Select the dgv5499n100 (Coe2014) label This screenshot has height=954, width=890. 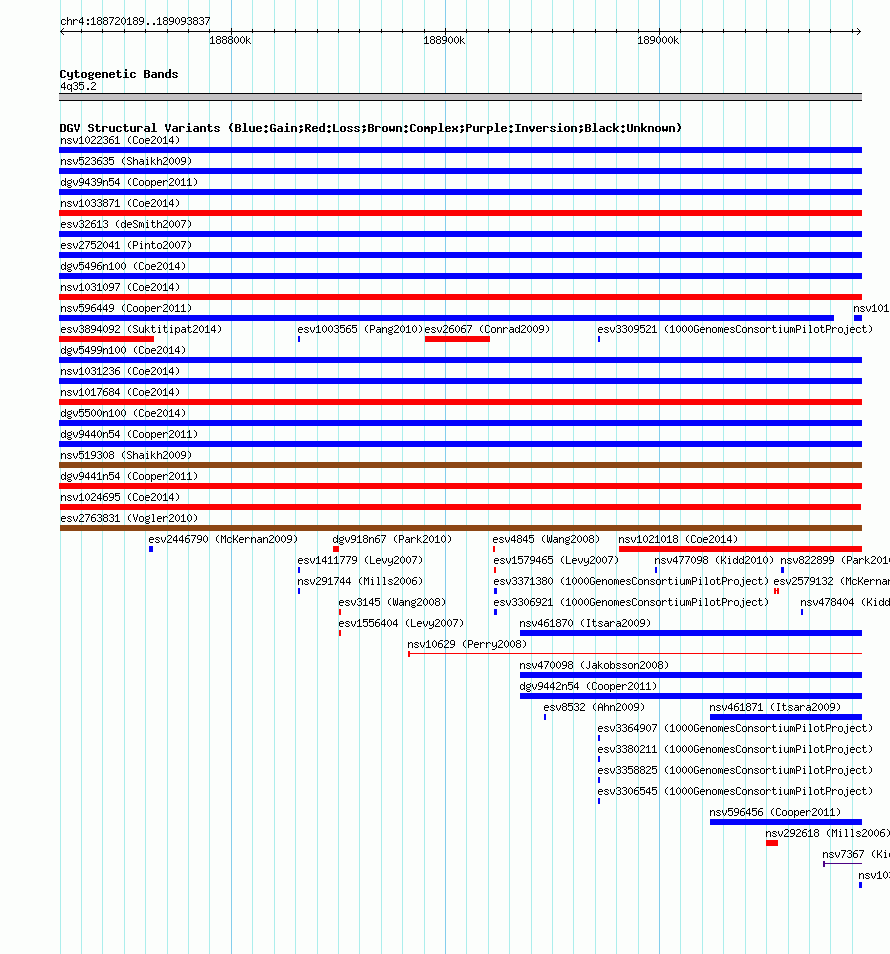[x=123, y=350]
